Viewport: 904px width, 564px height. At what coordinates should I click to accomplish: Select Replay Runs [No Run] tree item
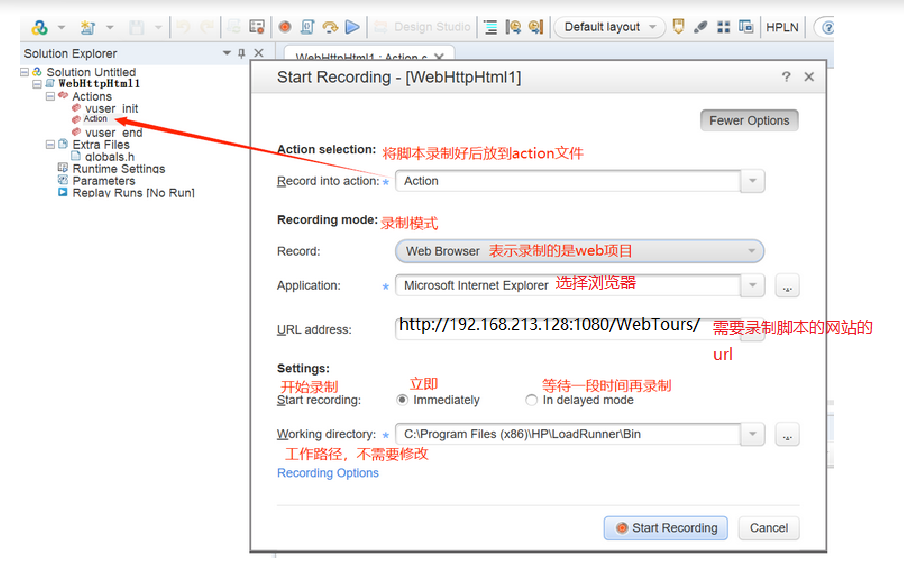tap(133, 193)
